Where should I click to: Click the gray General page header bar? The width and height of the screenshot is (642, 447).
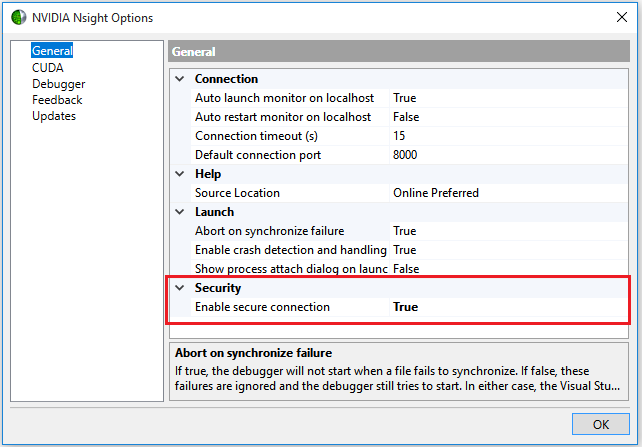[x=399, y=52]
